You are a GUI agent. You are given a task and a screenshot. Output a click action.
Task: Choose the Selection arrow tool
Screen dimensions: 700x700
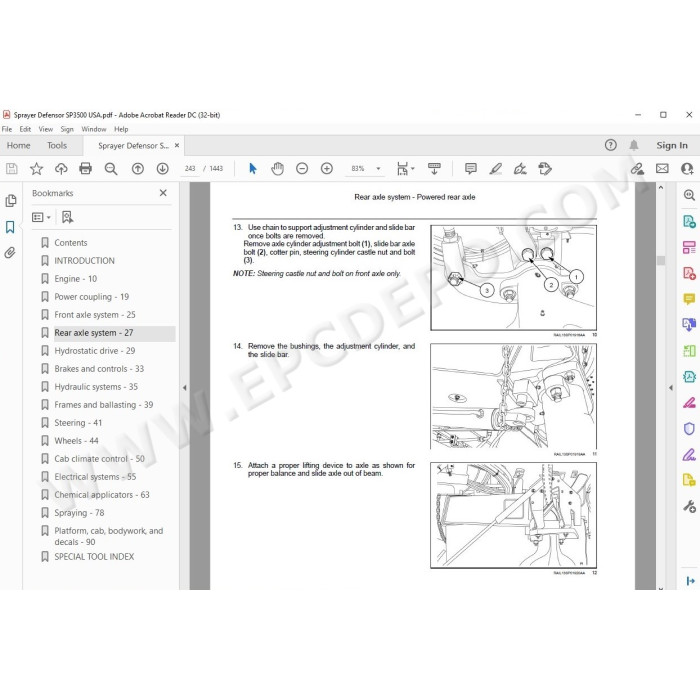(253, 169)
